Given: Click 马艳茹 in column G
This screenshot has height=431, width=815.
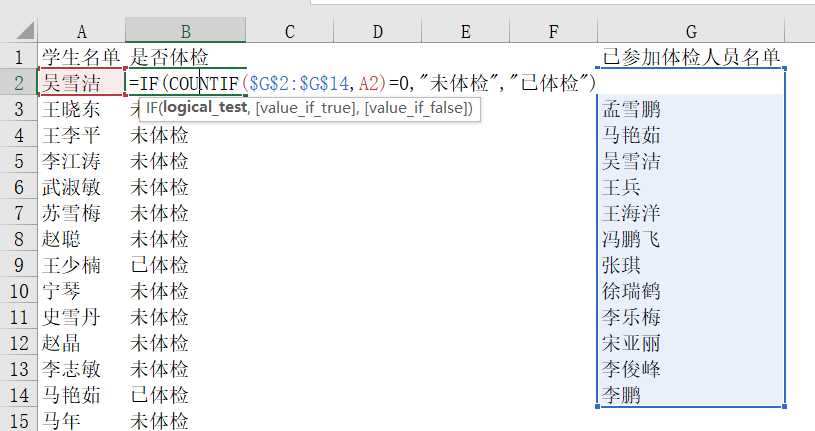Looking at the screenshot, I should click(691, 135).
